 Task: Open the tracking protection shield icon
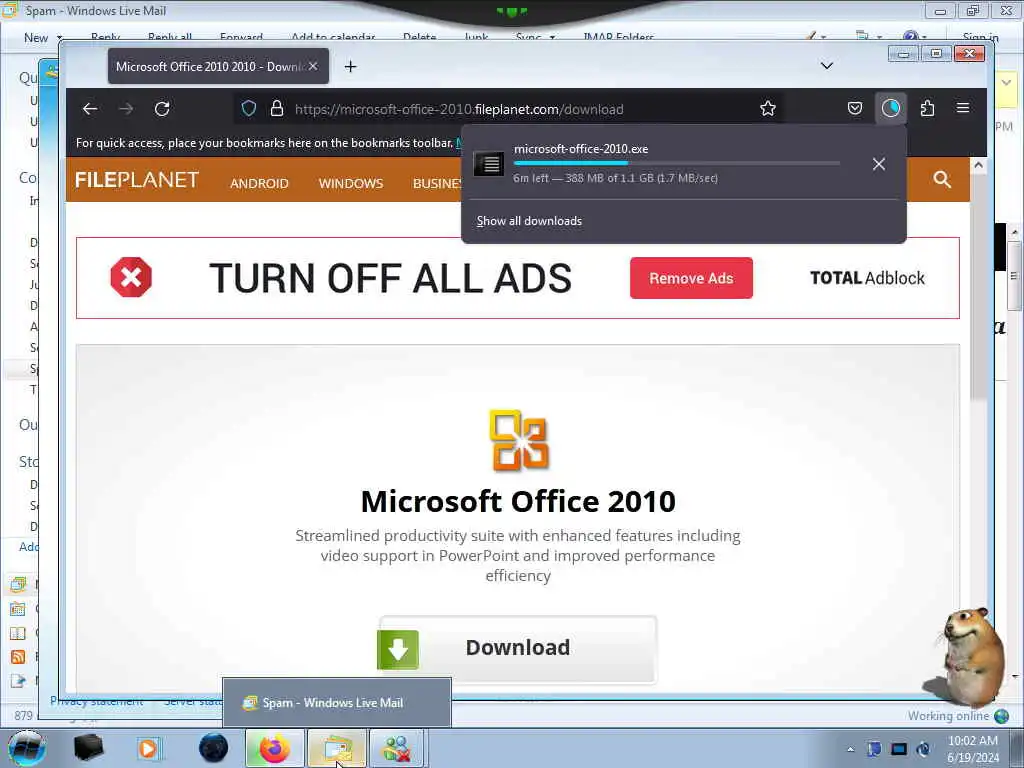point(249,108)
